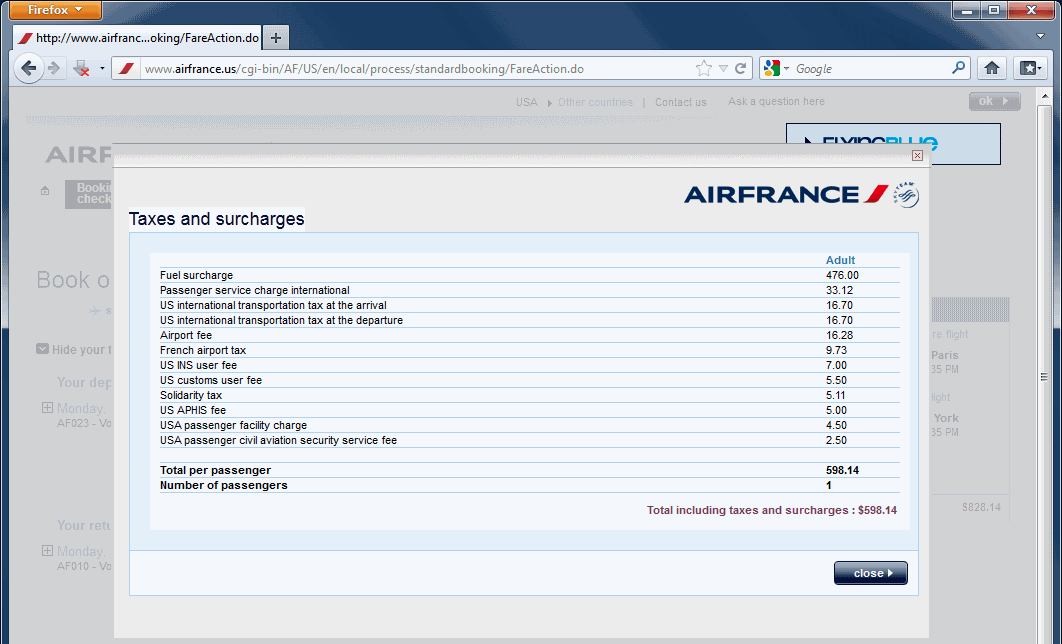Click 'Total including taxes and surcharges : $598.14'
Viewport: 1062px width, 644px height.
coord(771,510)
